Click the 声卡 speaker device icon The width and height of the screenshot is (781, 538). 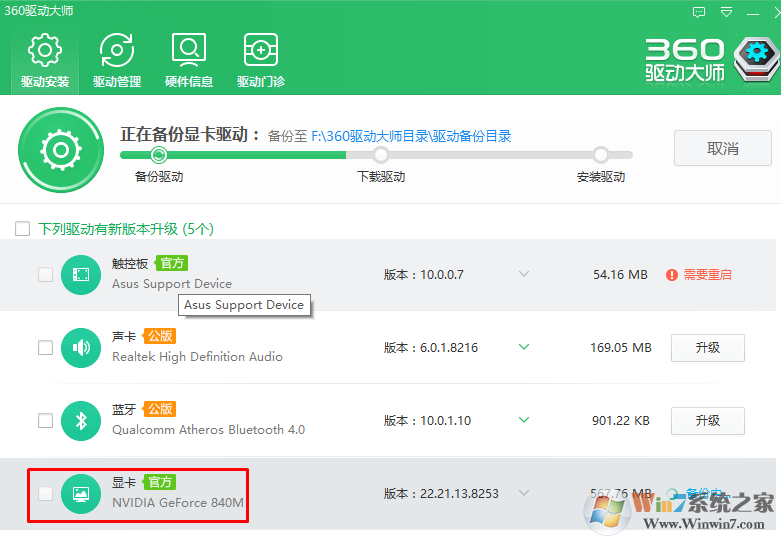[x=81, y=347]
